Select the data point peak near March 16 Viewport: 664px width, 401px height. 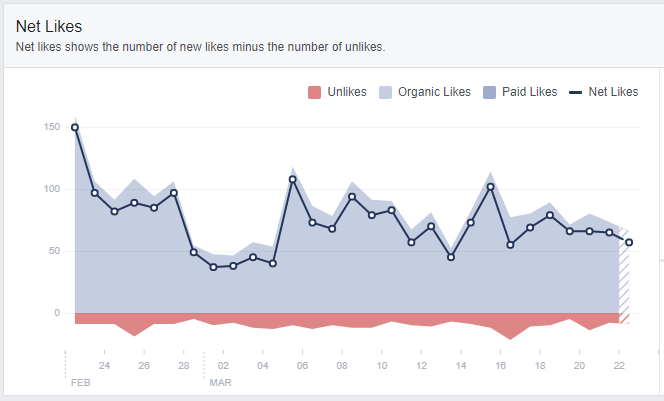[490, 187]
